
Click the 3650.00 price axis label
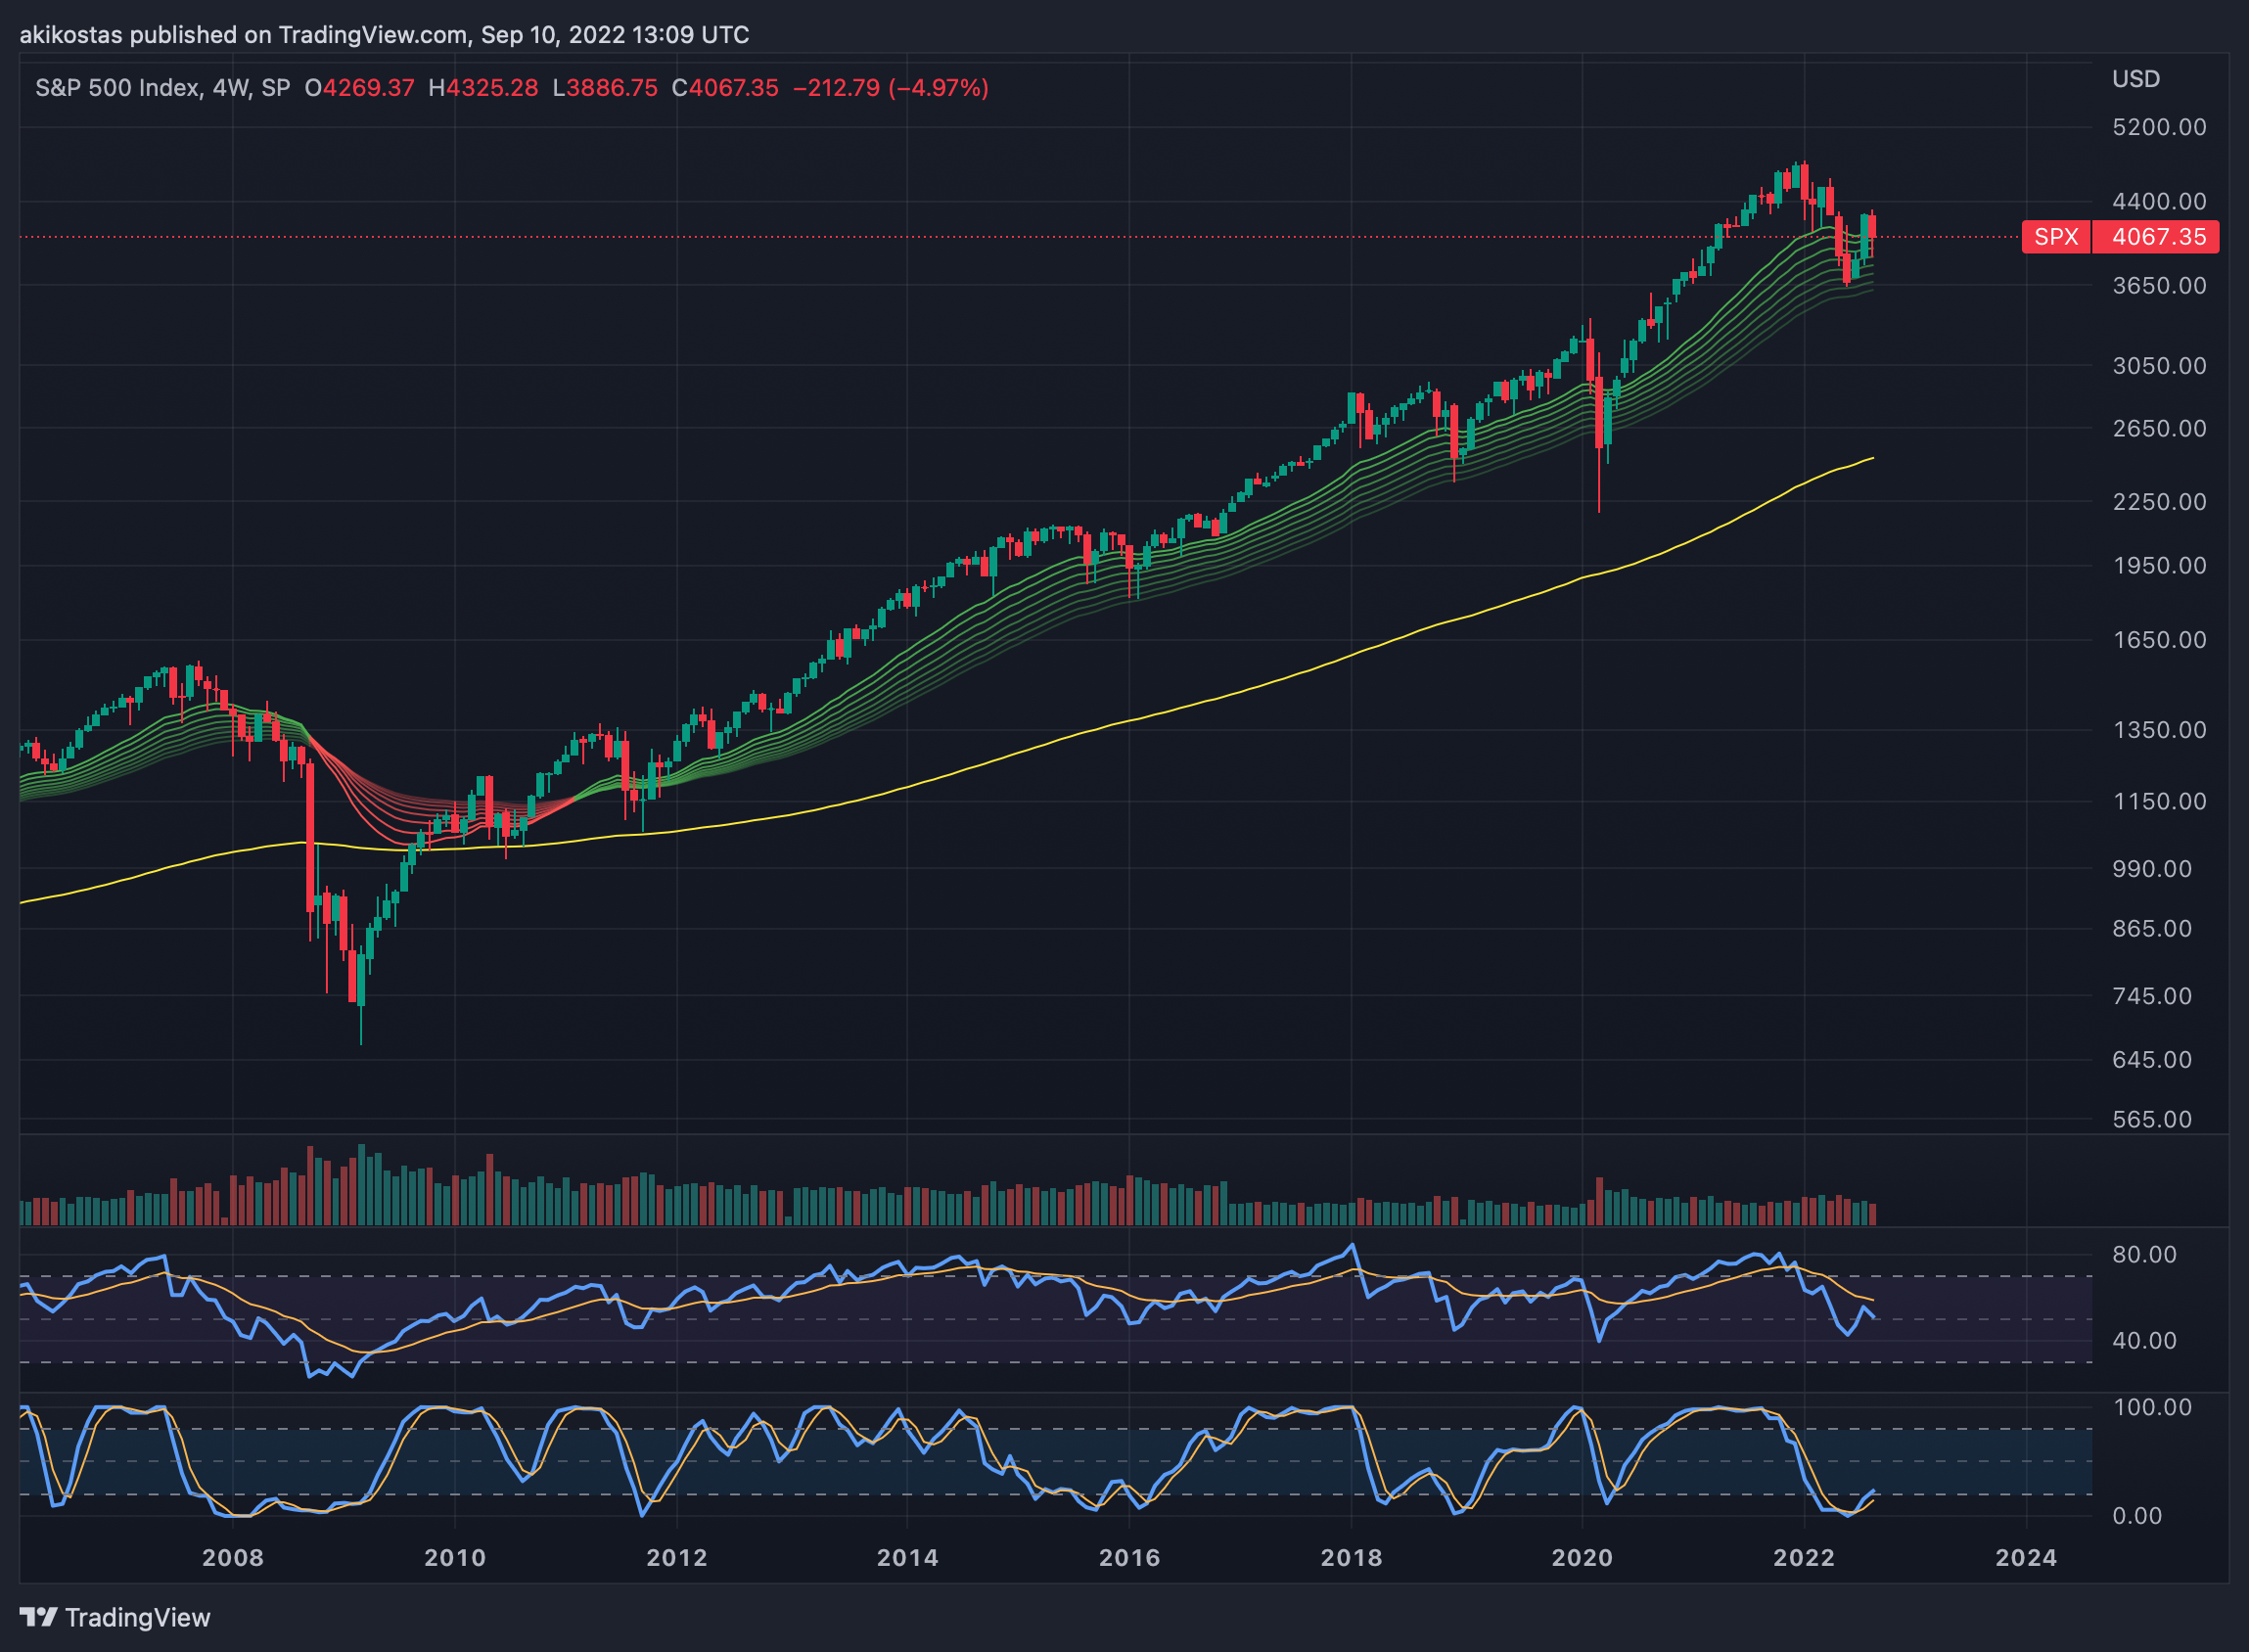pos(2159,286)
